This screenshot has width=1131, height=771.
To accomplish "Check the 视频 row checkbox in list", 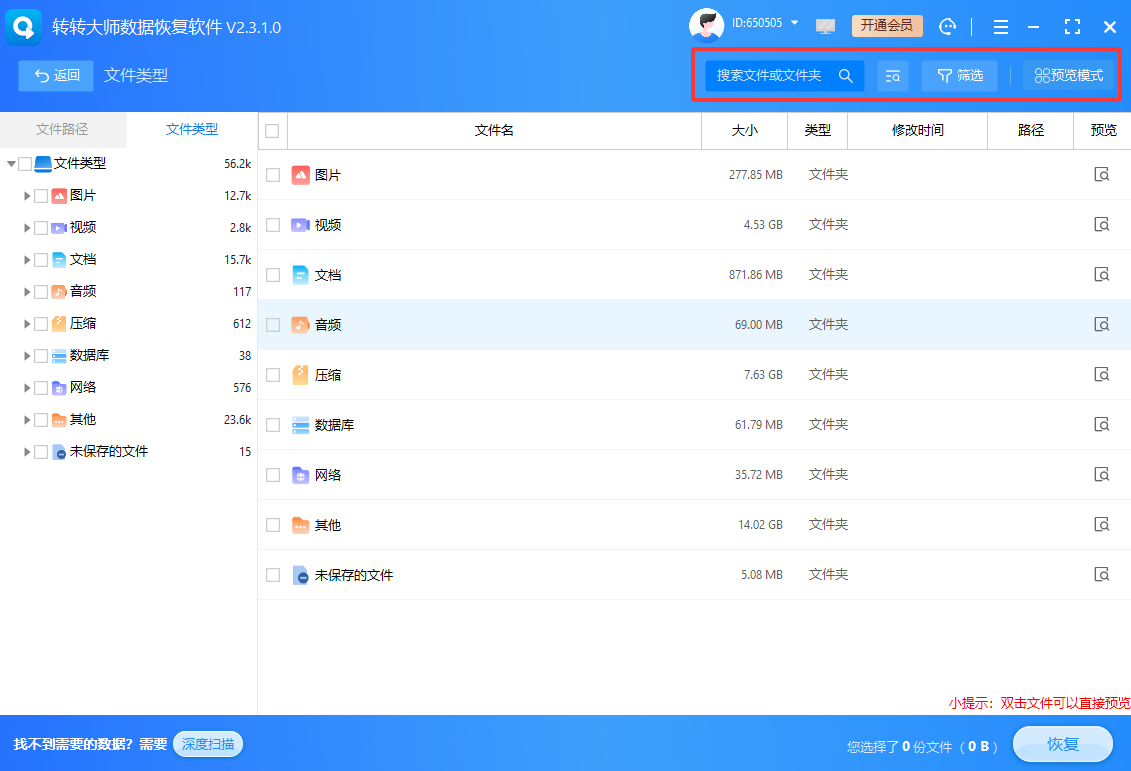I will [273, 225].
